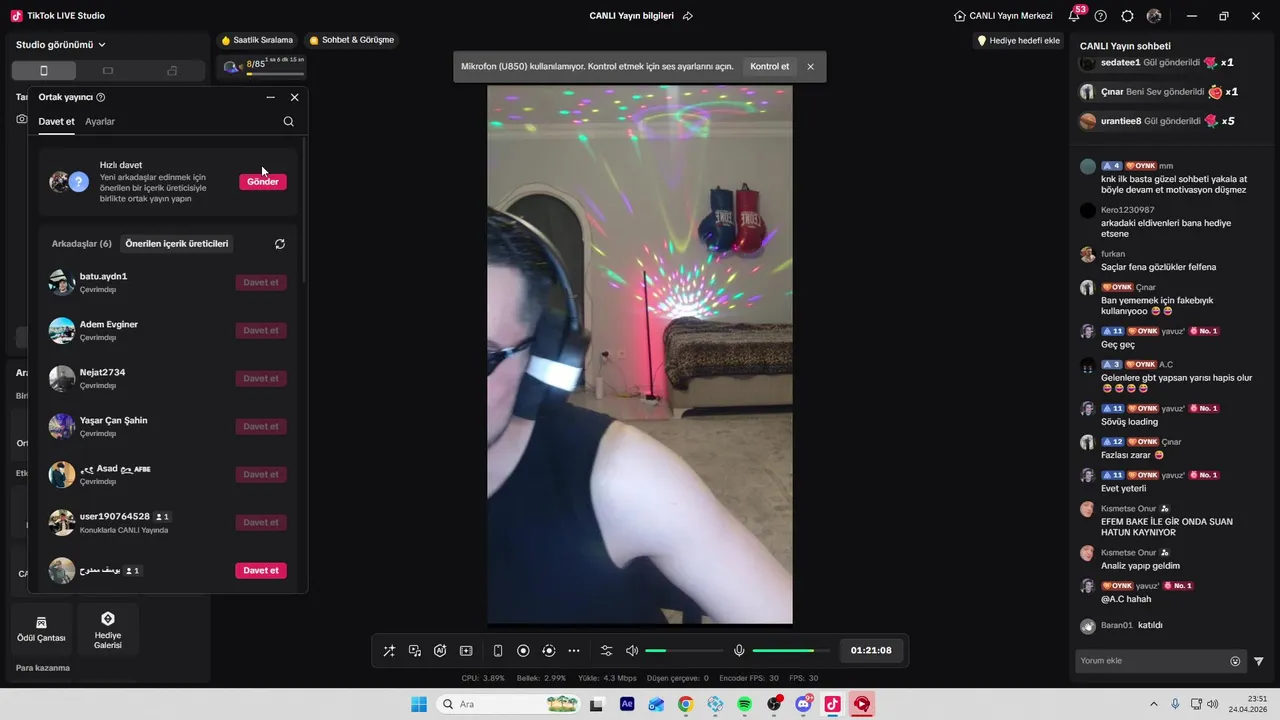Open Discord from the taskbar
Image resolution: width=1280 pixels, height=720 pixels.
(803, 704)
